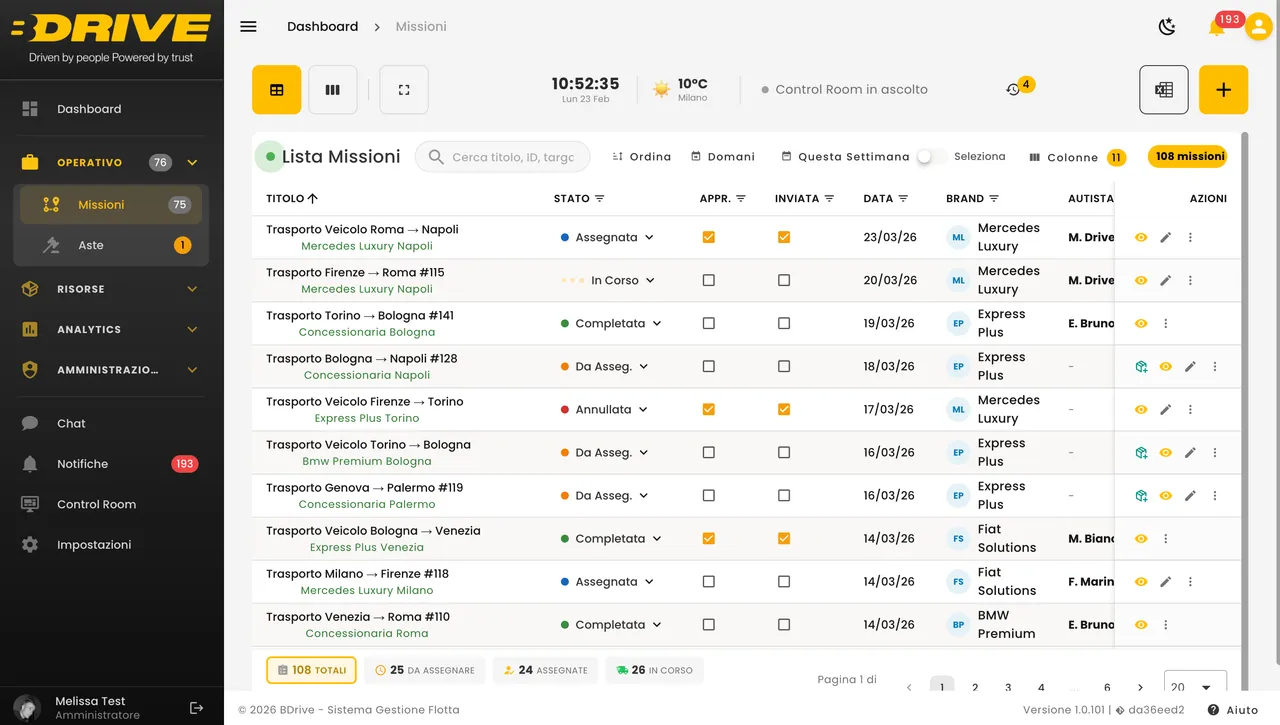Toggle dark mode moon icon
Screen dimensions: 1280x725
1167,27
